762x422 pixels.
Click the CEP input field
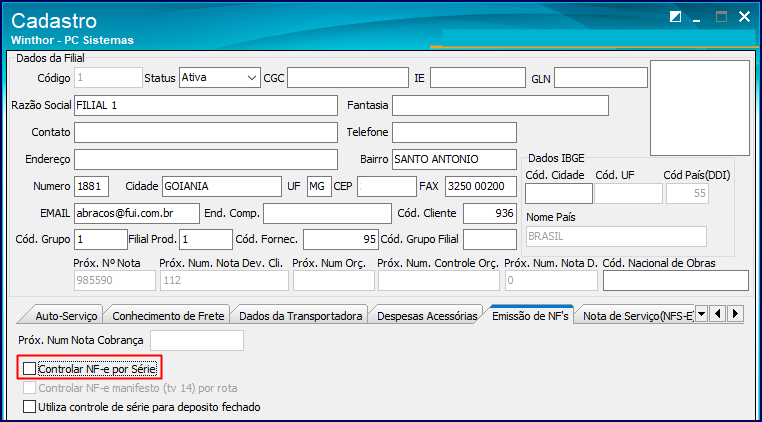tap(387, 187)
